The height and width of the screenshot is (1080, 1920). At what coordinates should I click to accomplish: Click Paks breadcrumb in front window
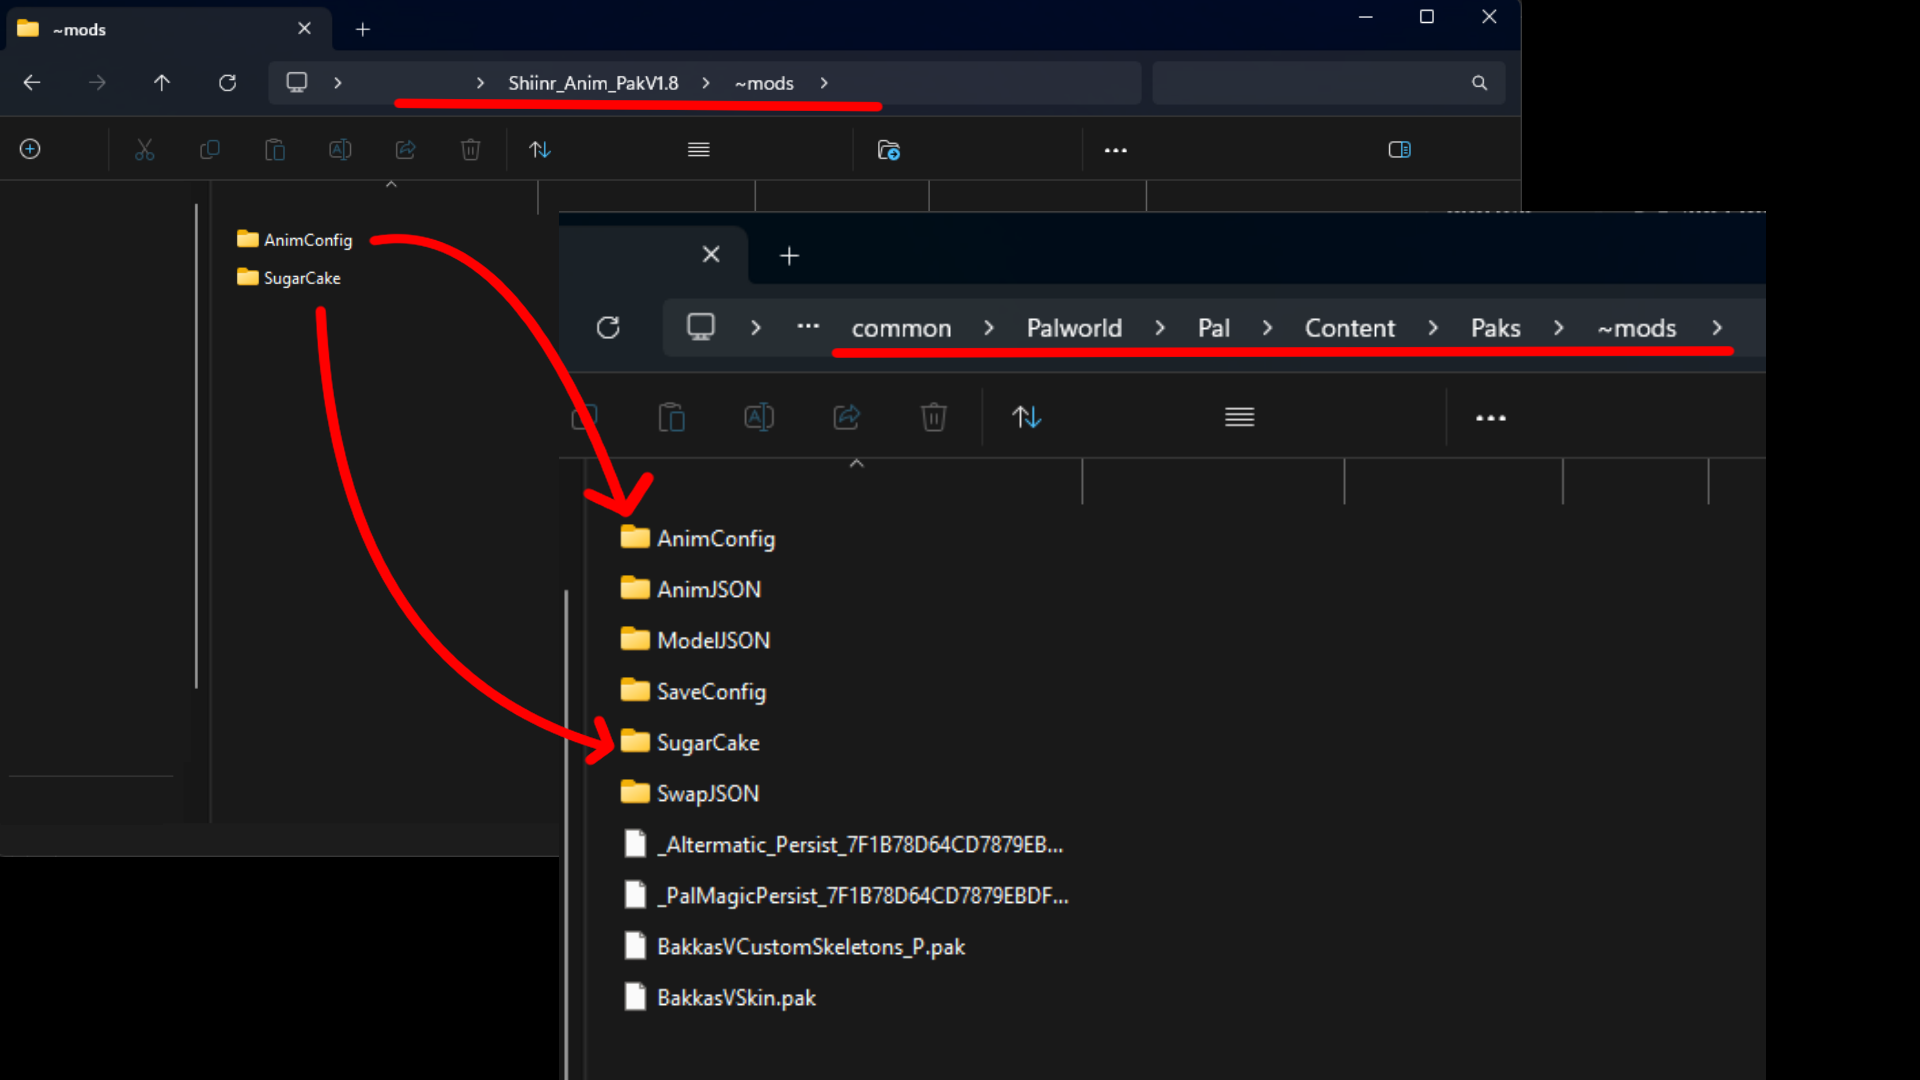[x=1495, y=328]
